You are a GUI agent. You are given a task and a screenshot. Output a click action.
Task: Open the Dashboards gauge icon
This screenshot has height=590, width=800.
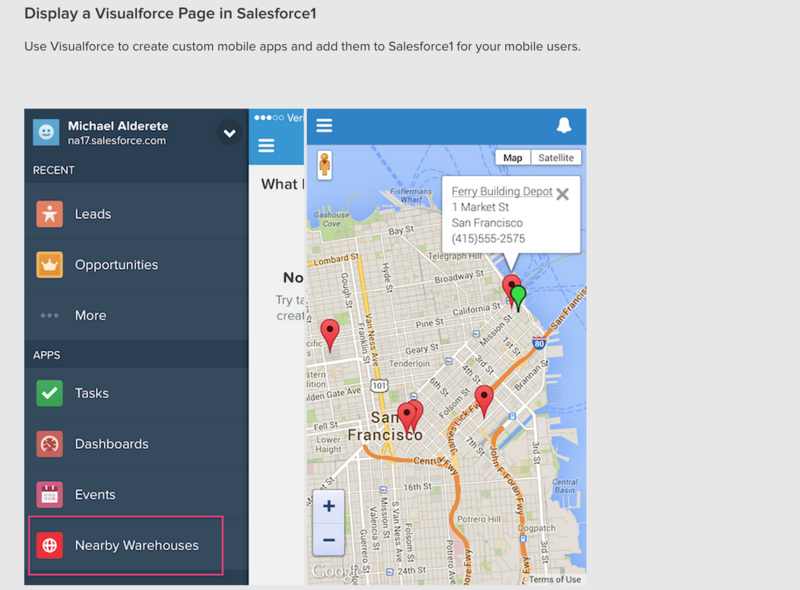pos(49,444)
